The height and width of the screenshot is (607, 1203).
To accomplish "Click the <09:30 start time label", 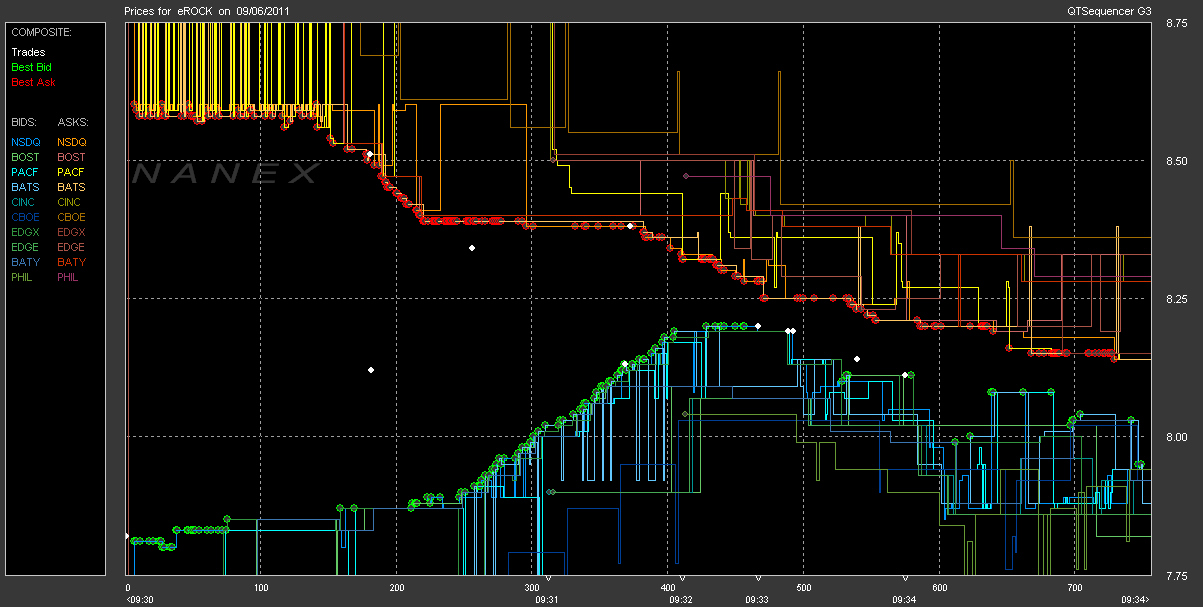I will (138, 600).
